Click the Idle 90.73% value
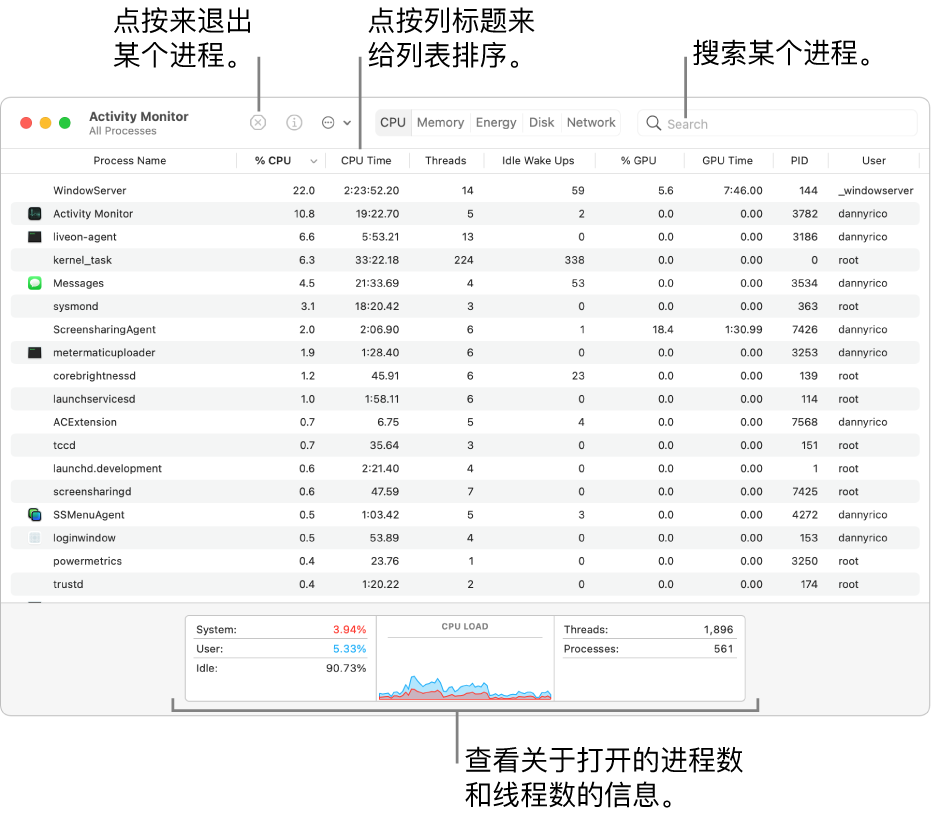 (x=346, y=669)
